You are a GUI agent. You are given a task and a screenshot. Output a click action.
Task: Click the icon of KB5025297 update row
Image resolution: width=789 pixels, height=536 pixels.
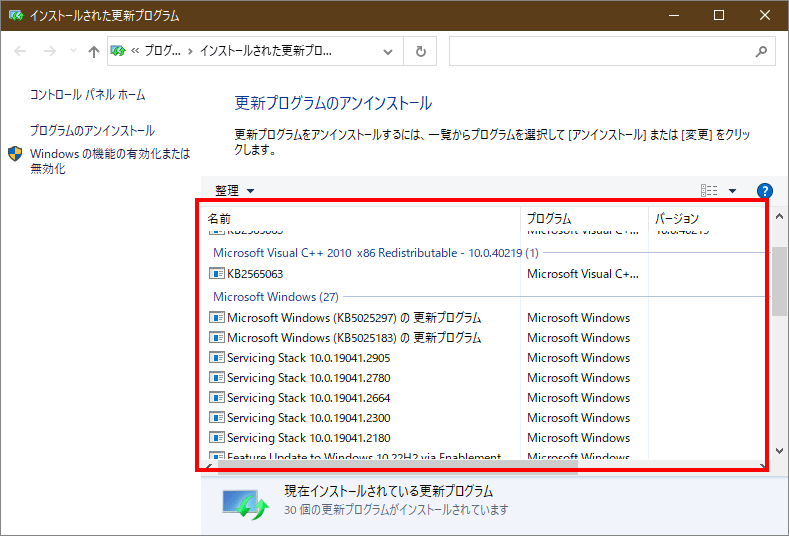(x=216, y=318)
